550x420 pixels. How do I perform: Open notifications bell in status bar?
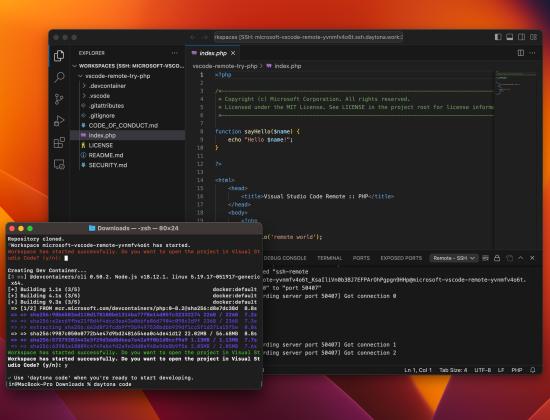coord(533,370)
